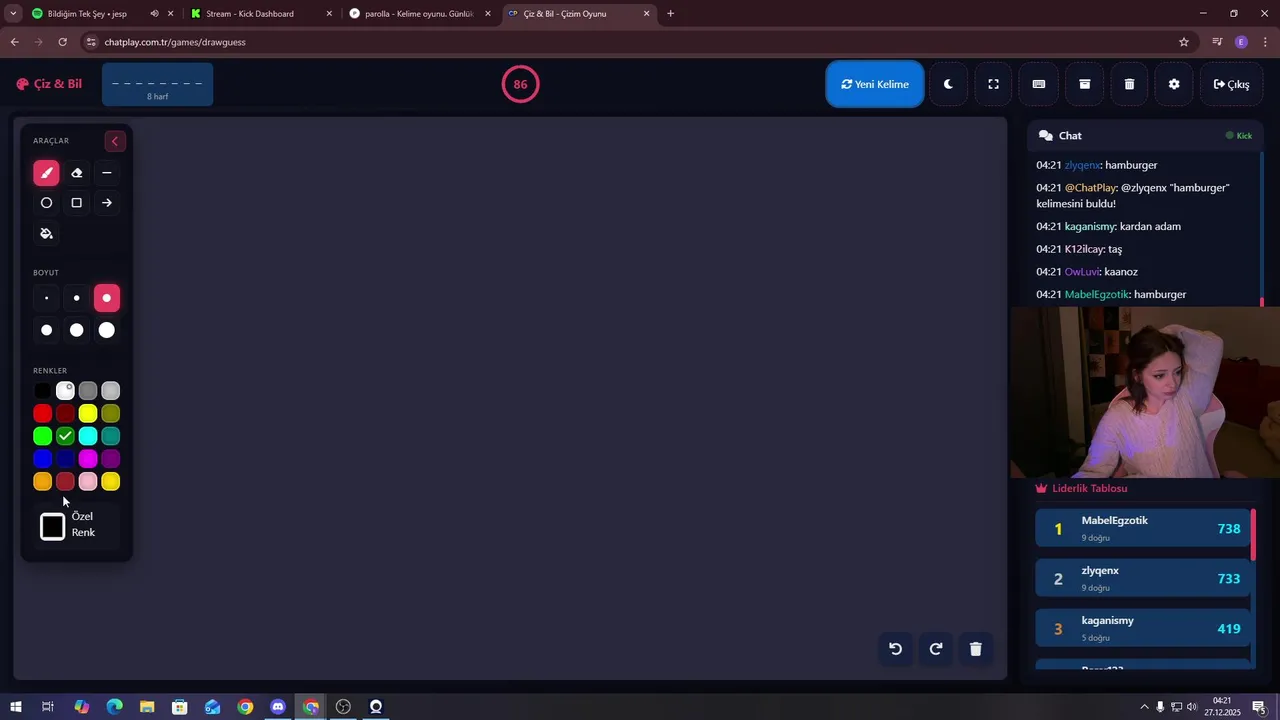Choose the second smallest brush size
1280x720 pixels.
pyautogui.click(x=76, y=298)
